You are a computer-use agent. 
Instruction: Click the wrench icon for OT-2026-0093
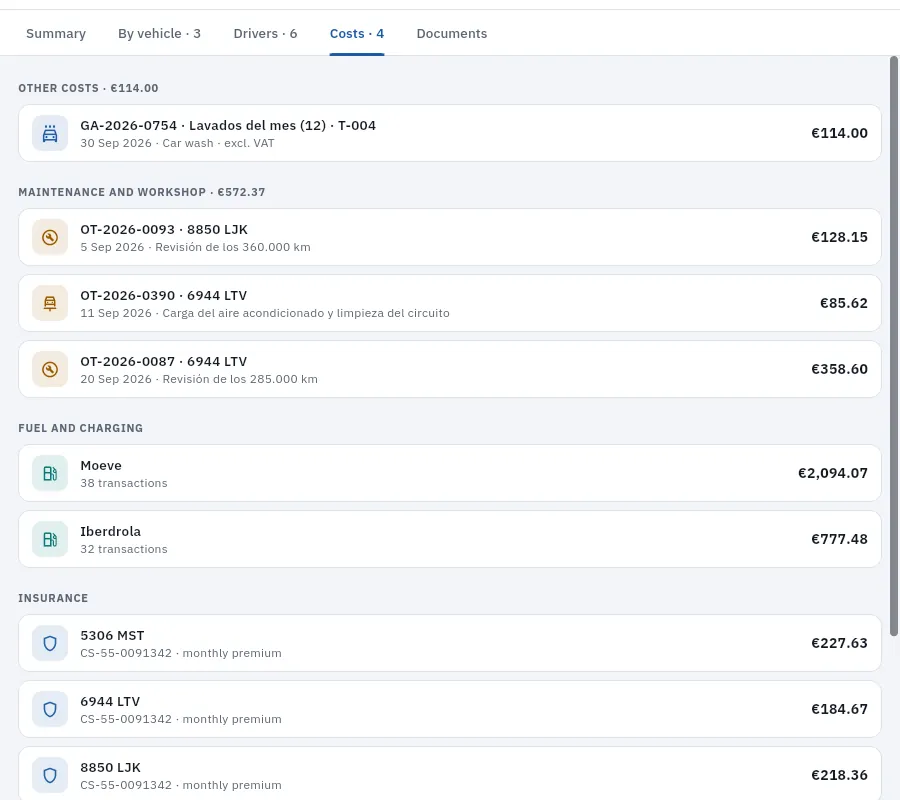point(50,237)
